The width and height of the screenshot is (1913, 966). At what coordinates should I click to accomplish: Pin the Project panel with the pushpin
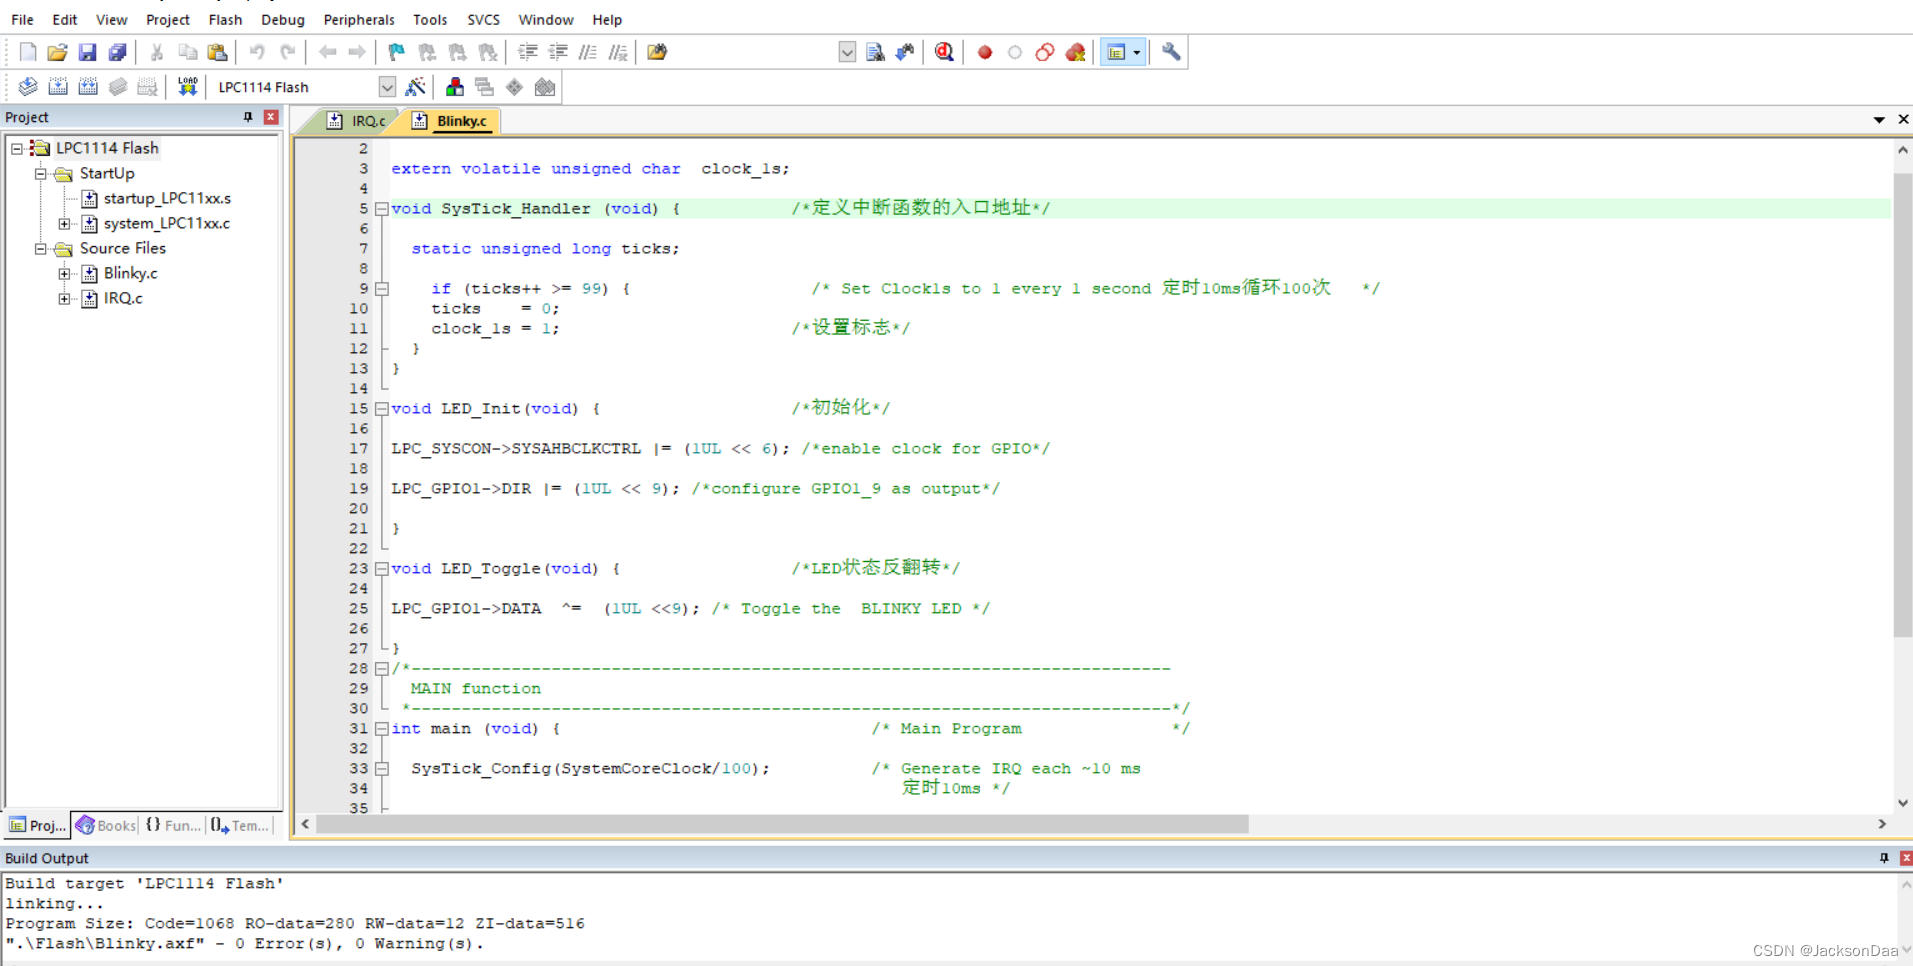point(248,117)
